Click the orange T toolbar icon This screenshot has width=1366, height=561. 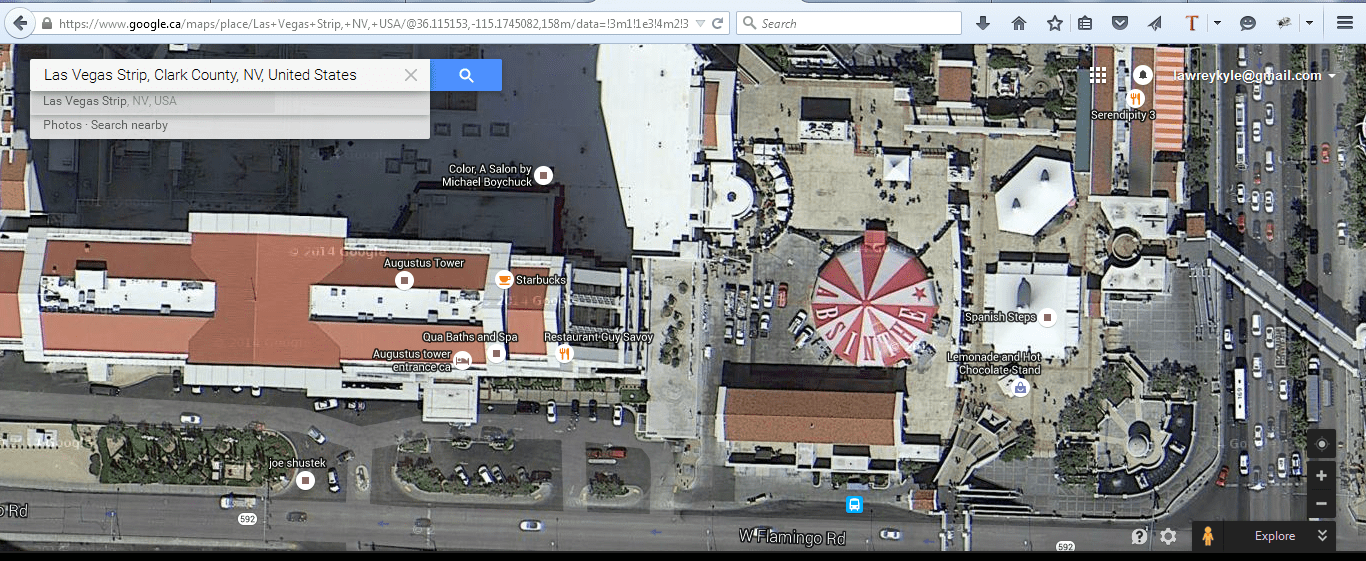[1192, 23]
